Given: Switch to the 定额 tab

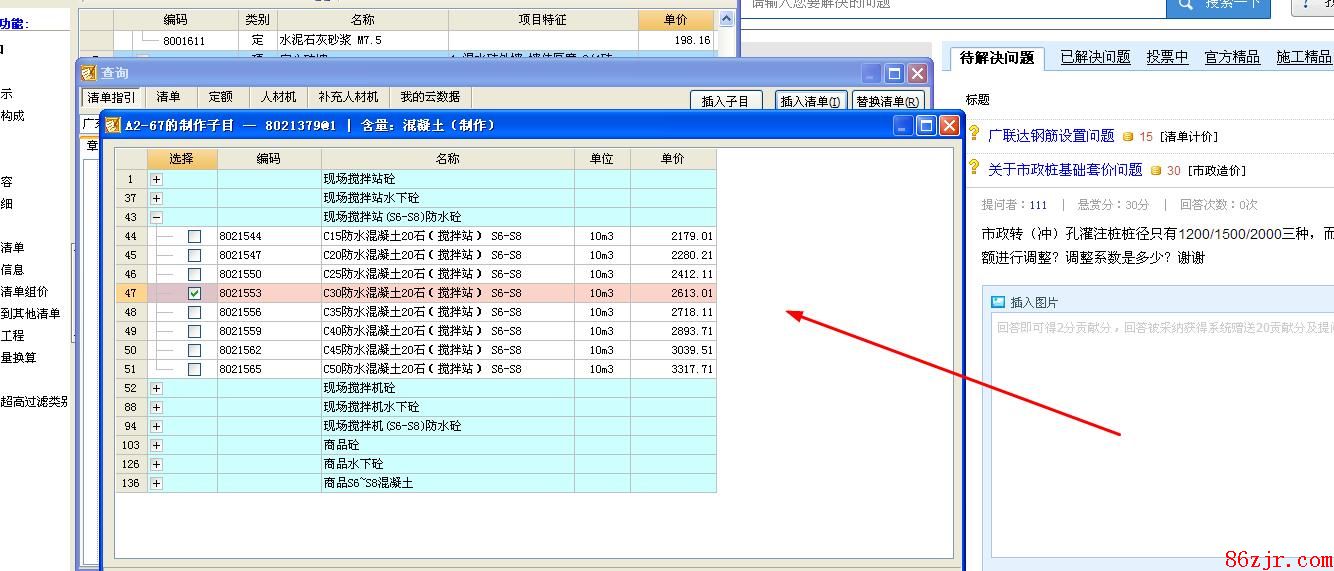Looking at the screenshot, I should pyautogui.click(x=220, y=97).
